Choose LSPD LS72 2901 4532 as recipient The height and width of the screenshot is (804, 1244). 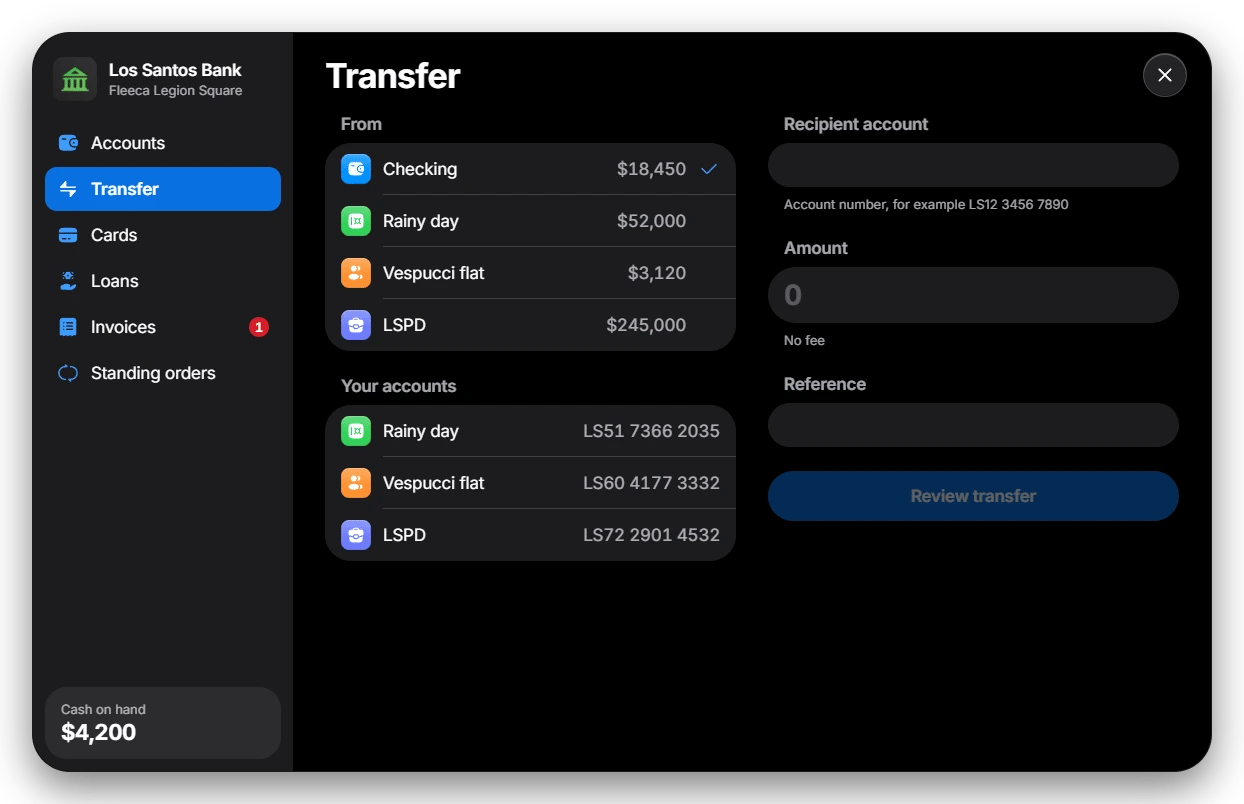[x=530, y=535]
